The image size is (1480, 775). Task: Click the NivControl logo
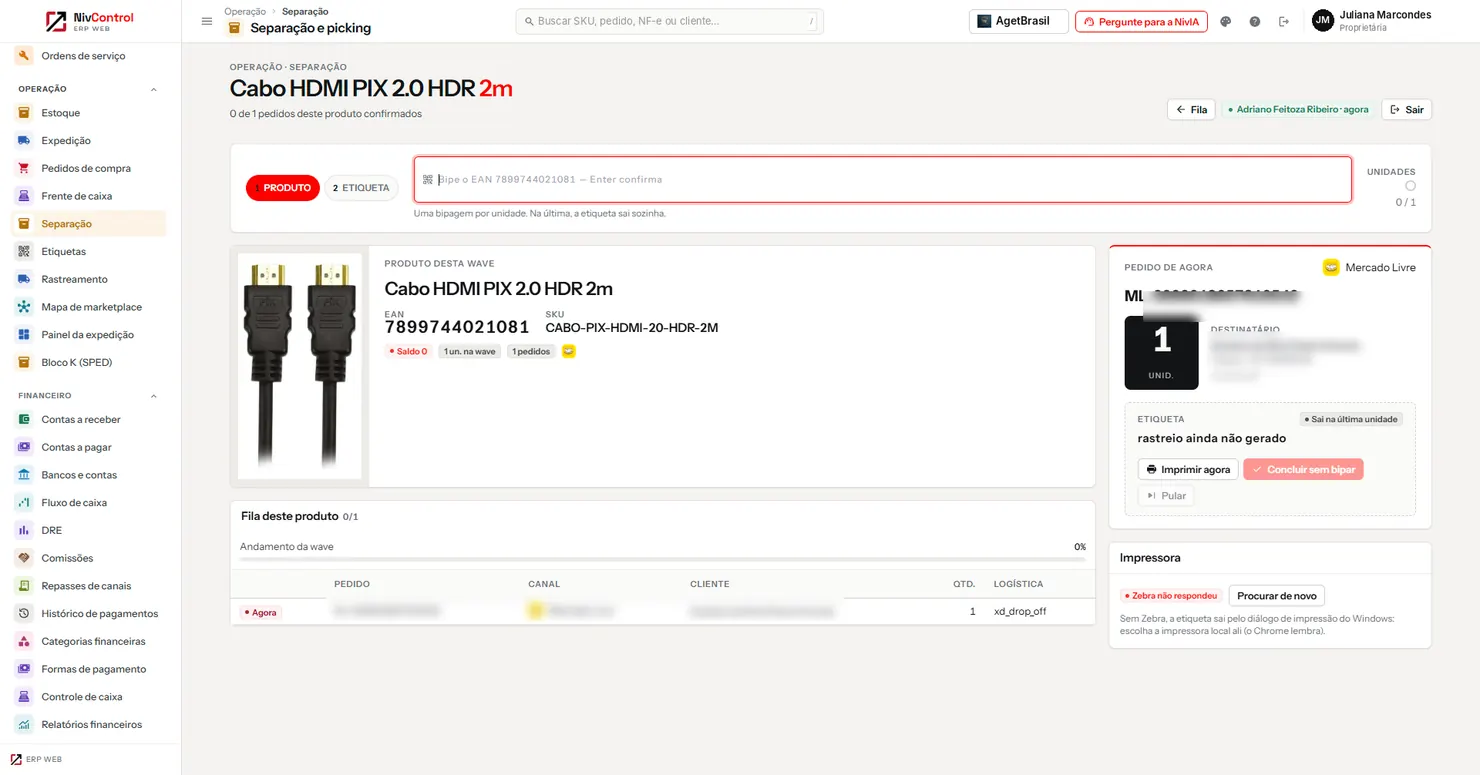coord(90,21)
